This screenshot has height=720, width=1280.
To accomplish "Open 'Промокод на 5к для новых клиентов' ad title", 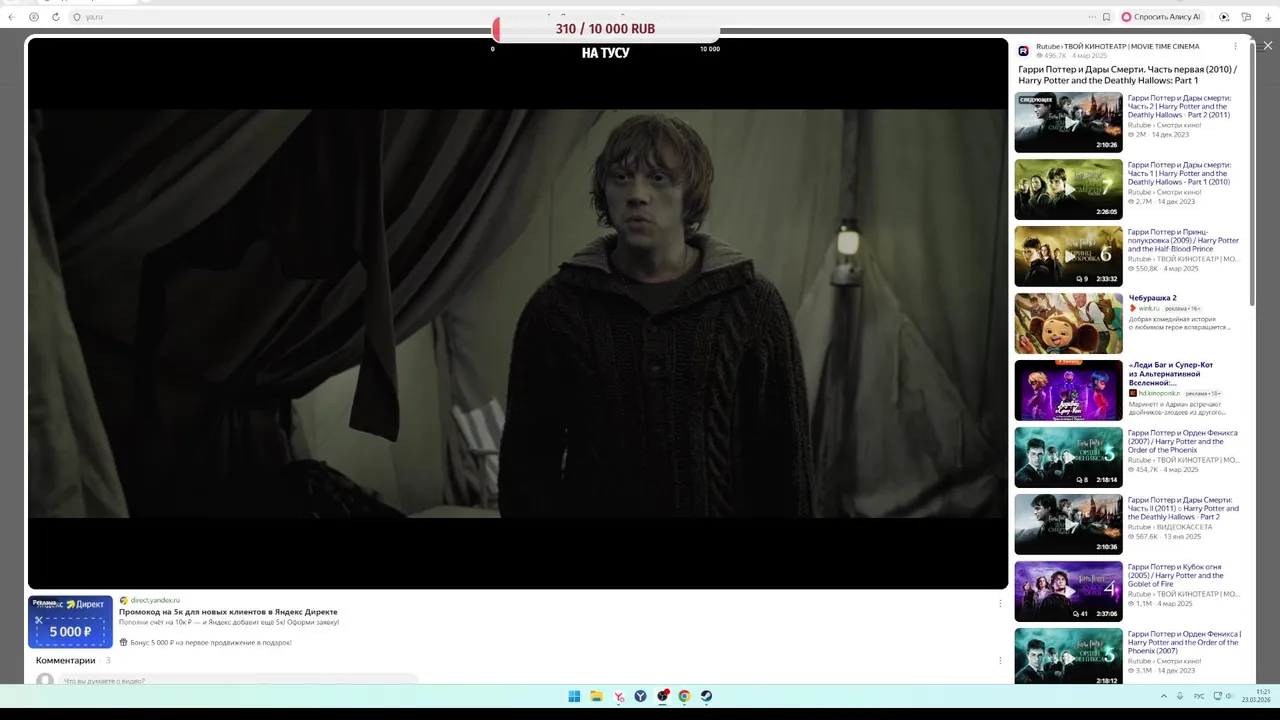I will 228,611.
